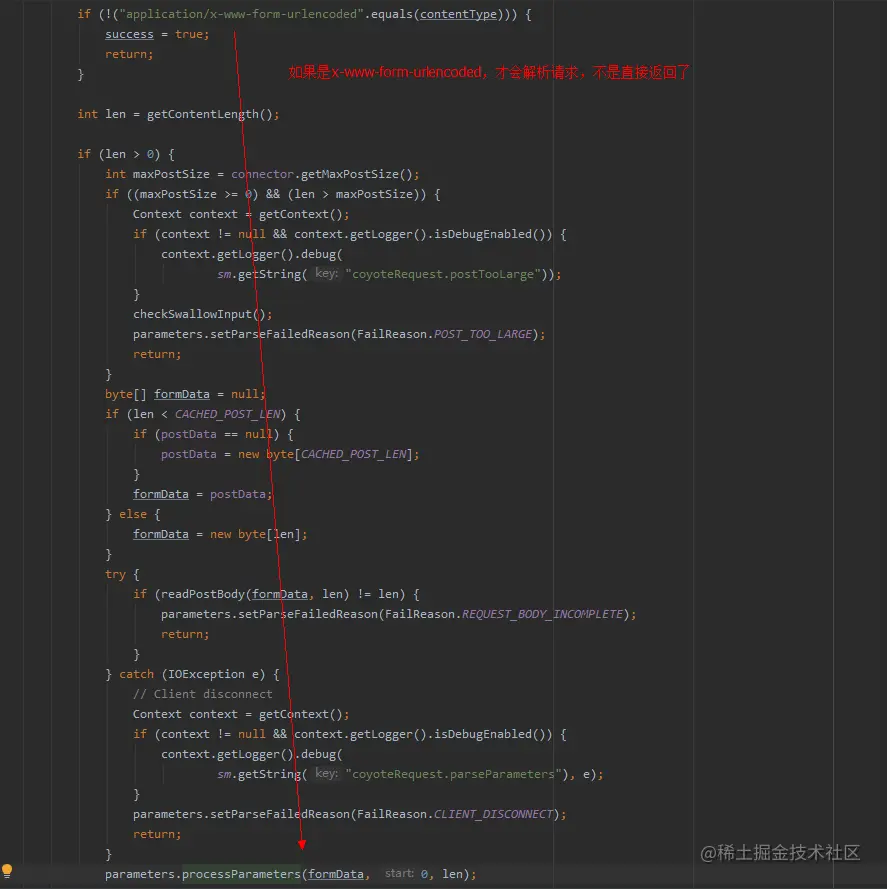Click the "application/x-www-form-urlencoded" string literal

pos(241,14)
